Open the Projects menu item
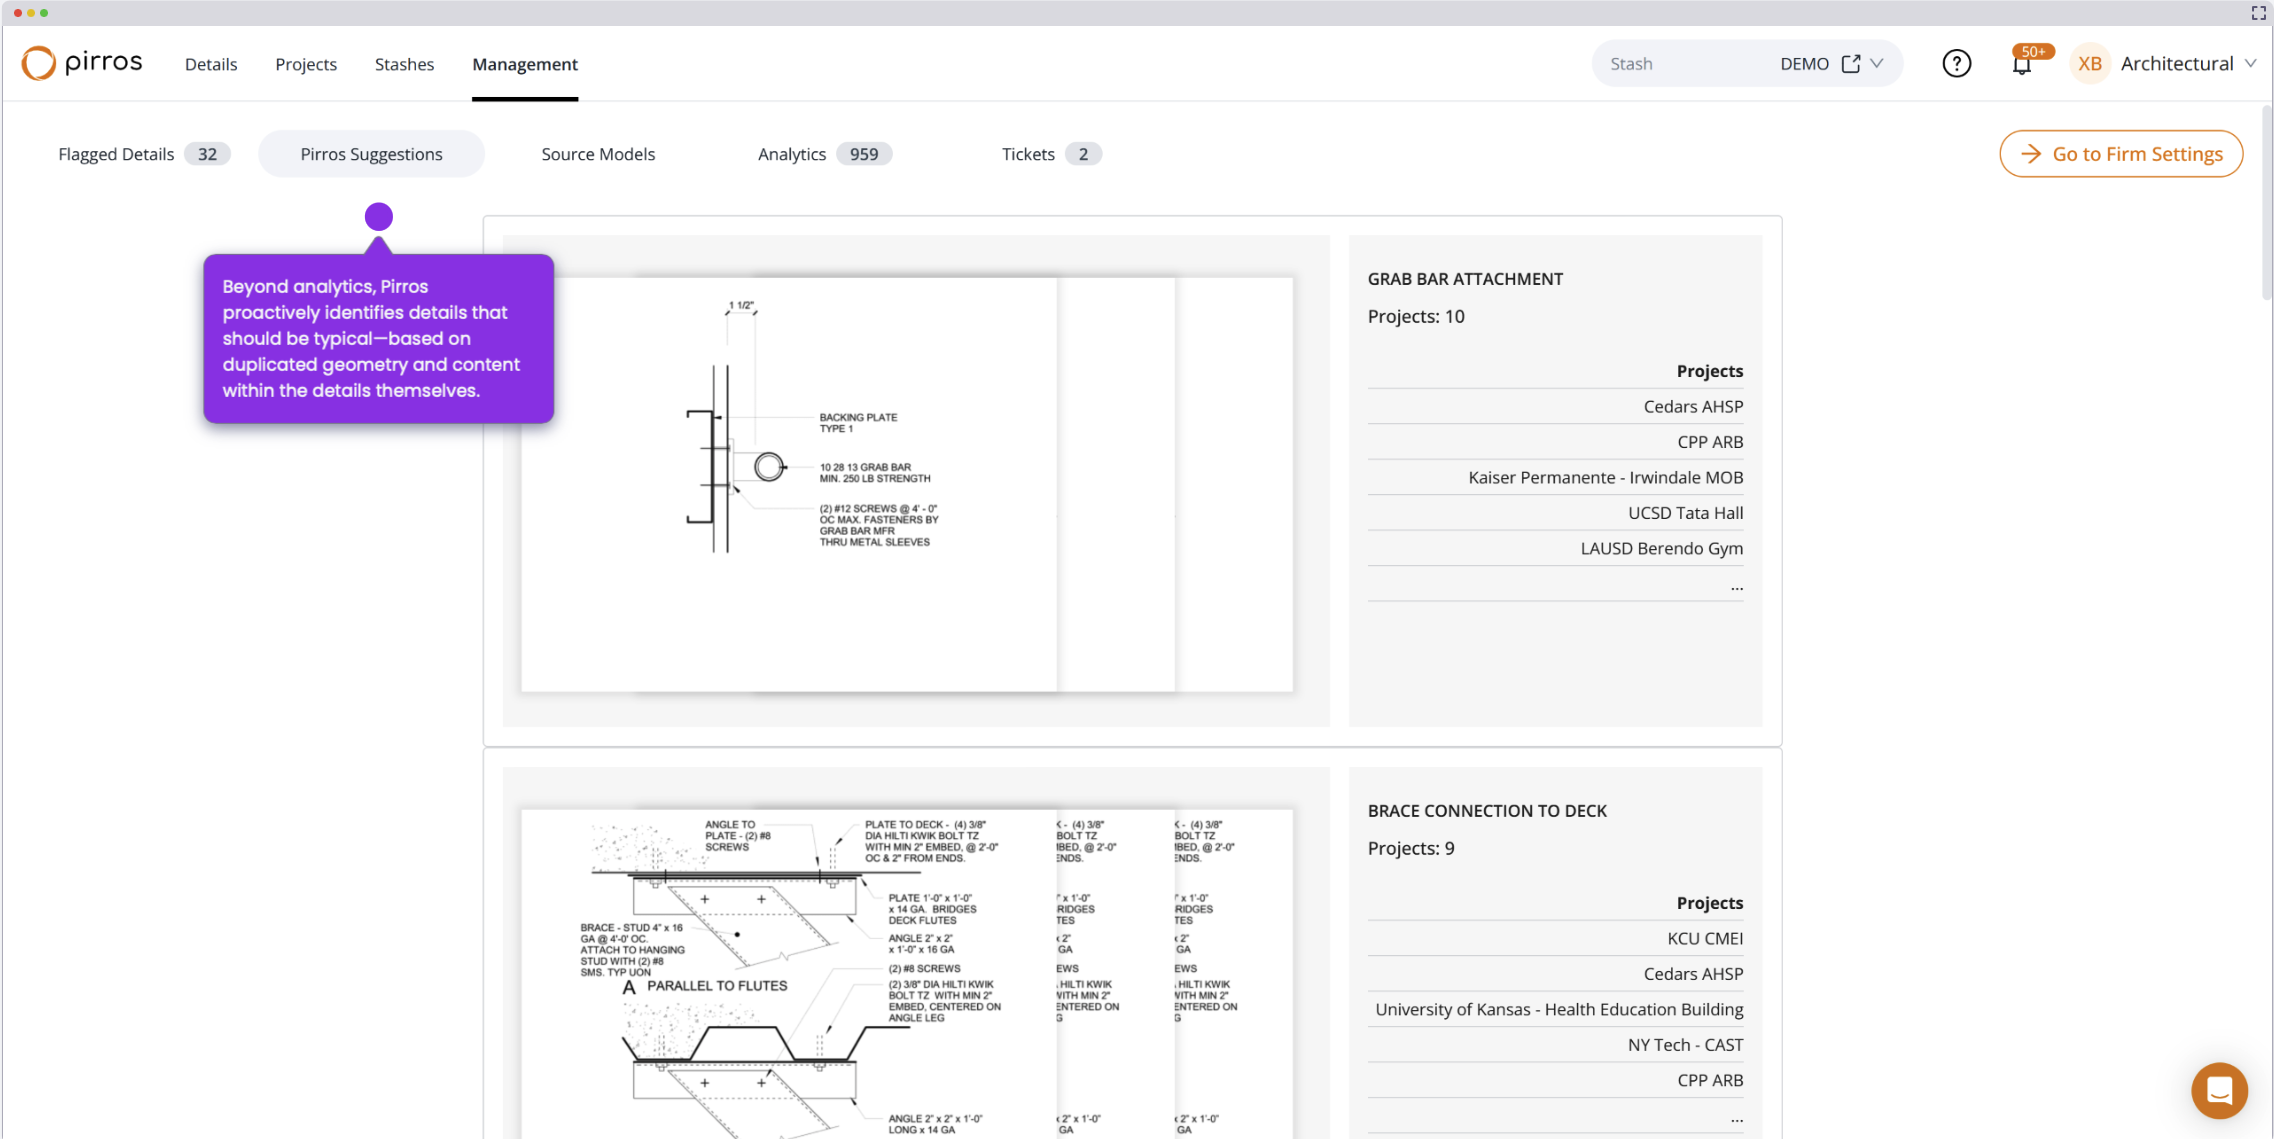Screen dimensions: 2274x1139 [x=306, y=64]
